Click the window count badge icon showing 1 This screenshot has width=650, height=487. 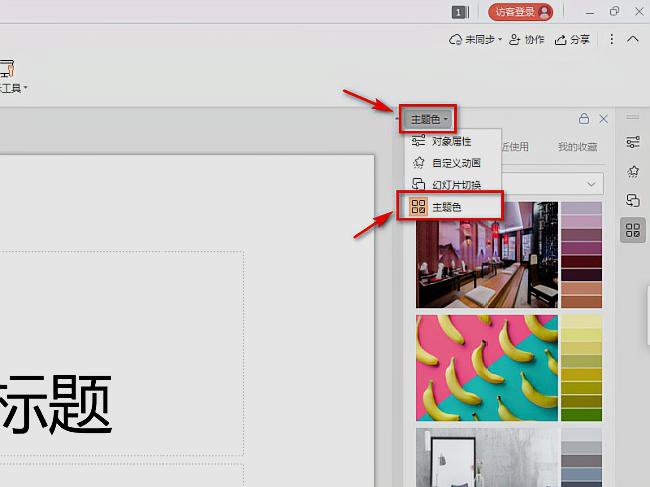point(459,12)
